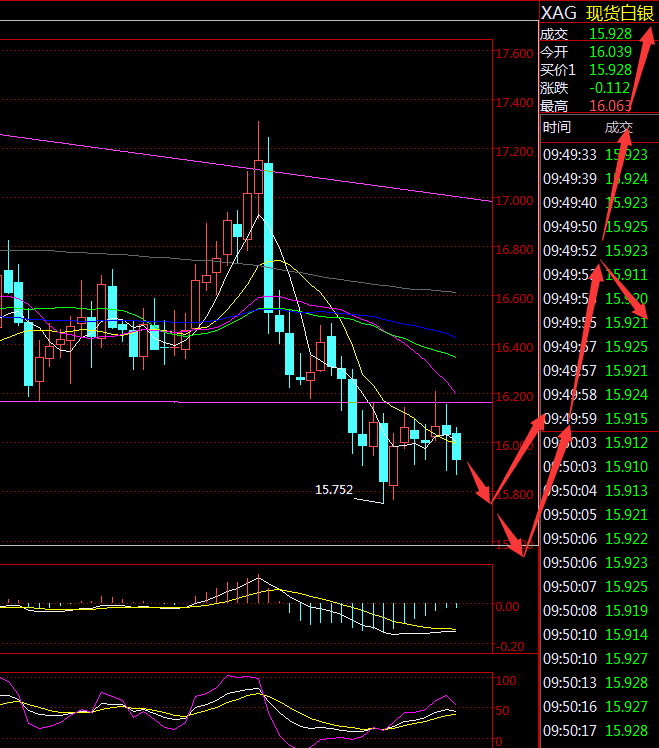This screenshot has height=748, width=659.
Task: Click the 17.400 price axis label
Action: (x=514, y=103)
